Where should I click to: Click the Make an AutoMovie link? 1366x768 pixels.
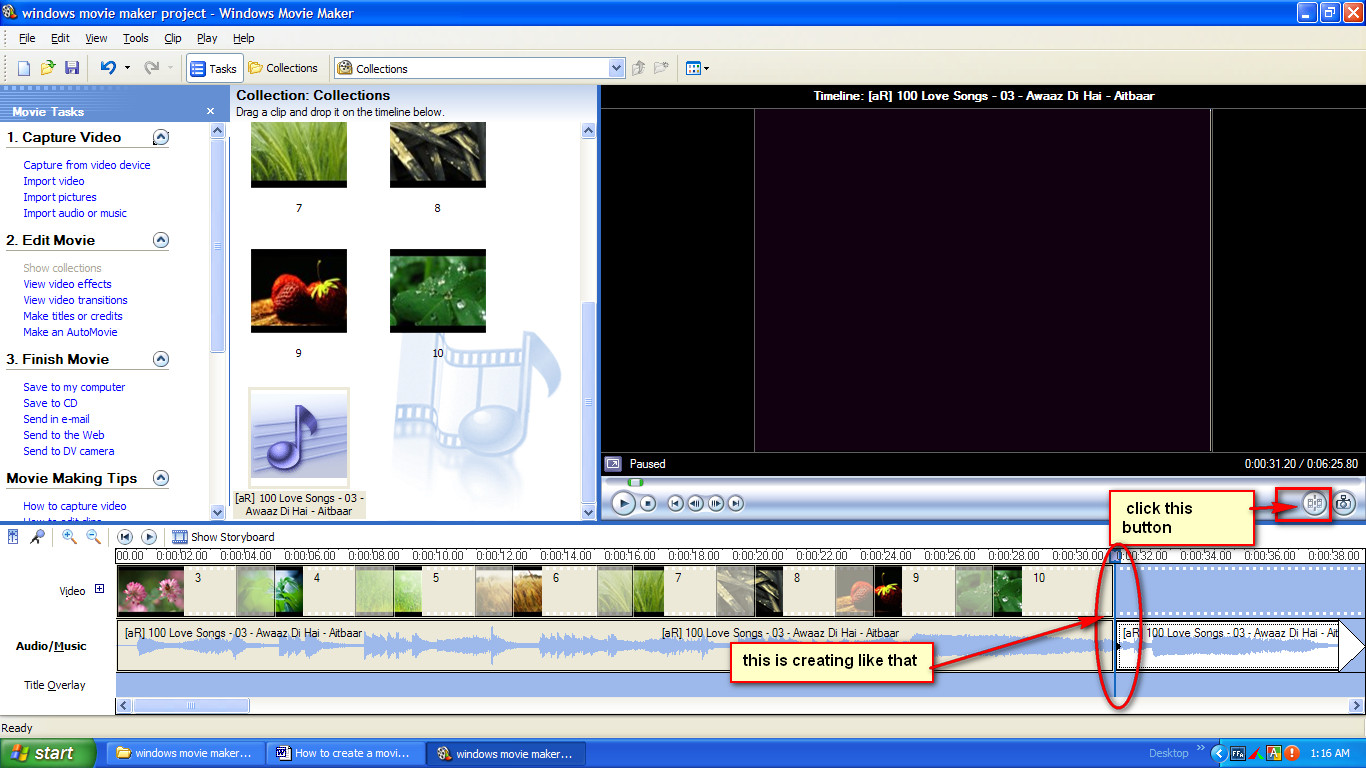(70, 332)
